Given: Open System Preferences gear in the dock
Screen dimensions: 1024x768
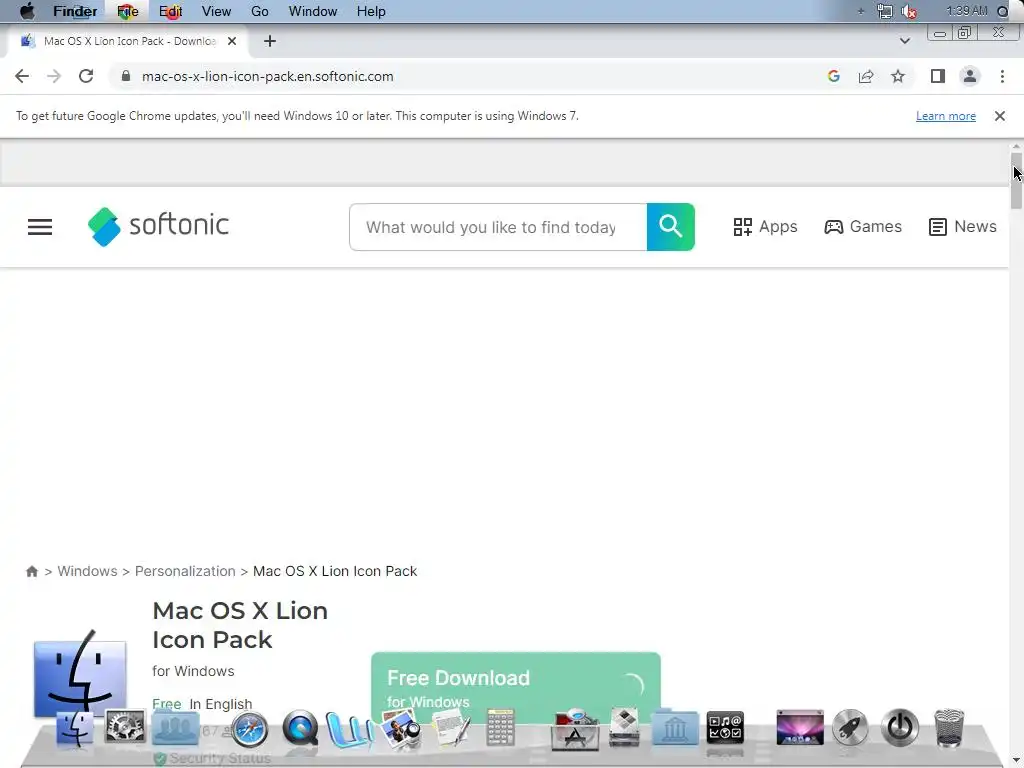Looking at the screenshot, I should [125, 727].
